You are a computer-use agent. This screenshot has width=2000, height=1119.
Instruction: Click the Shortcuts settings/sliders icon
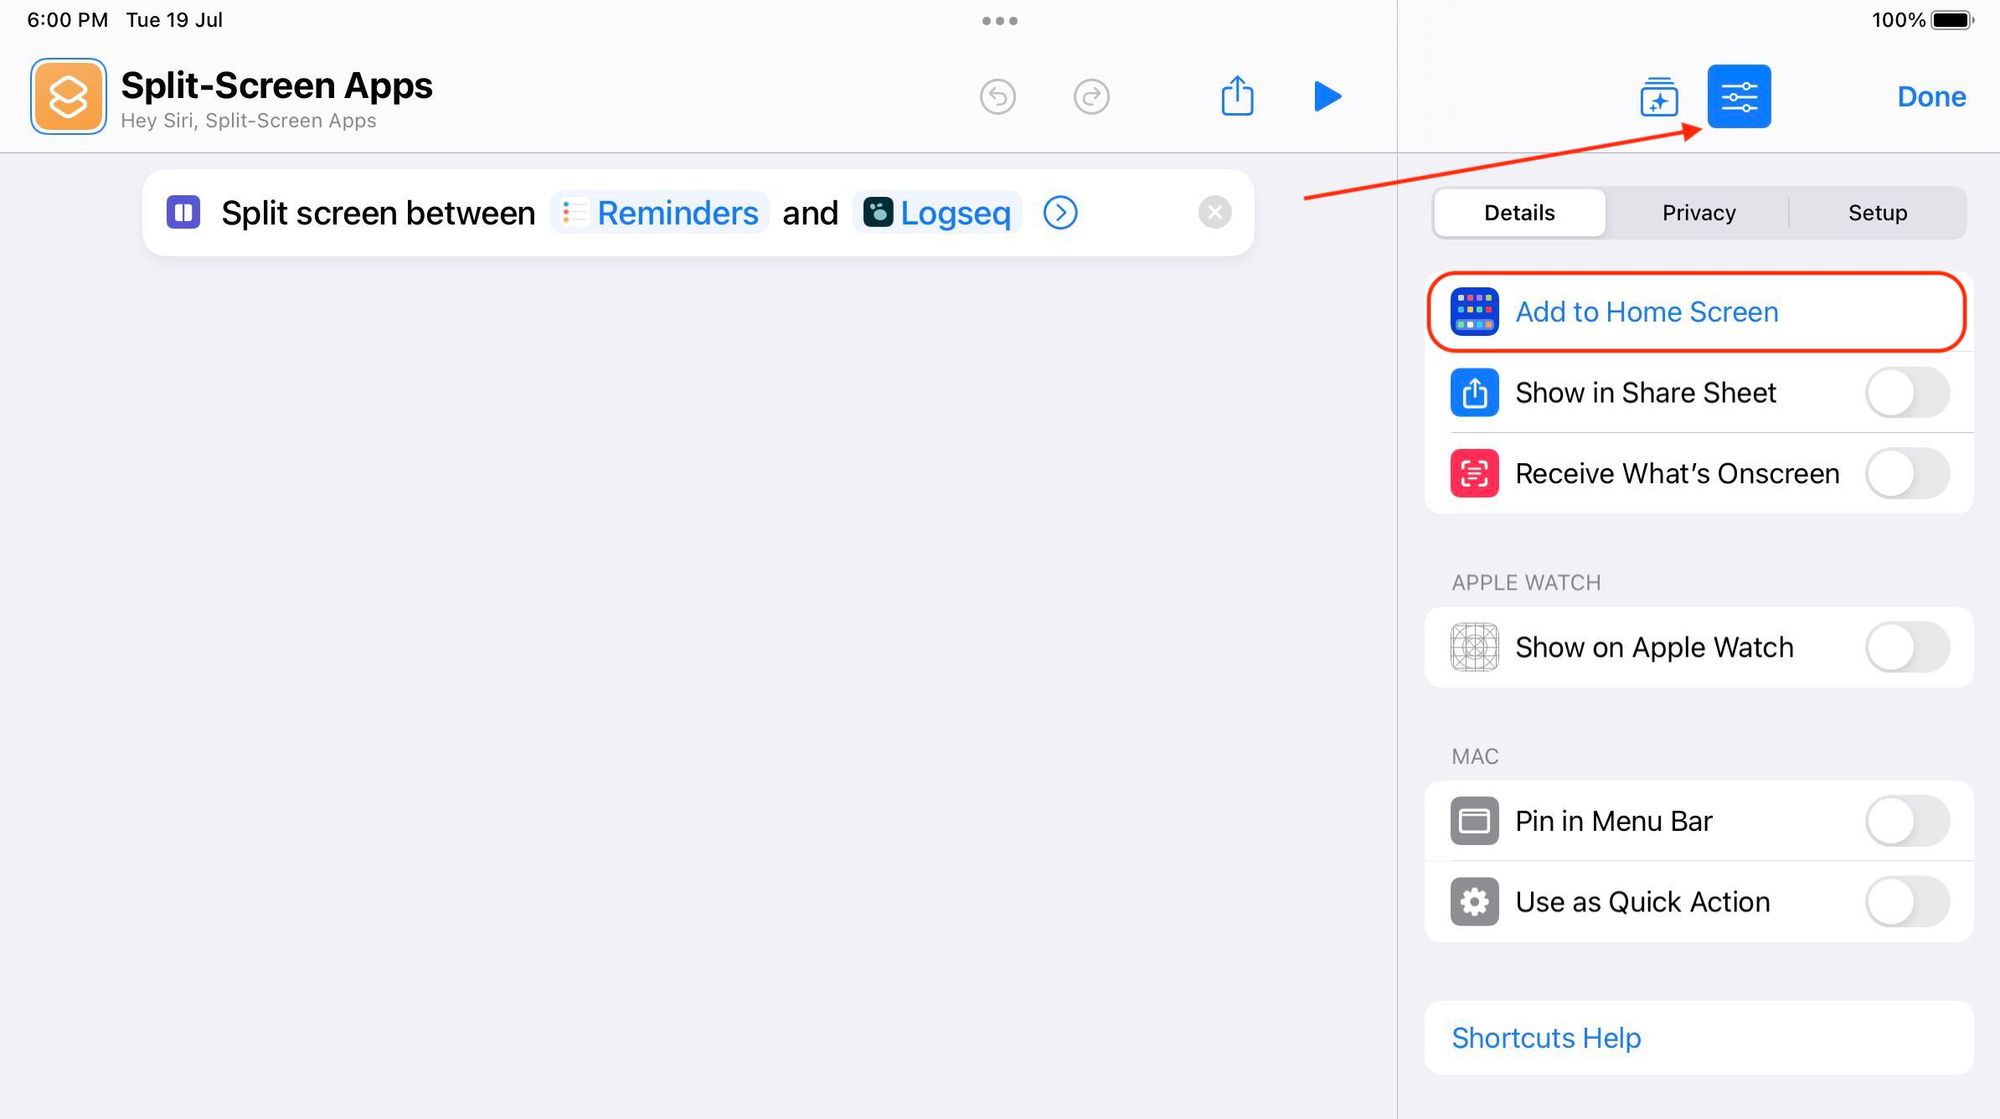tap(1738, 95)
